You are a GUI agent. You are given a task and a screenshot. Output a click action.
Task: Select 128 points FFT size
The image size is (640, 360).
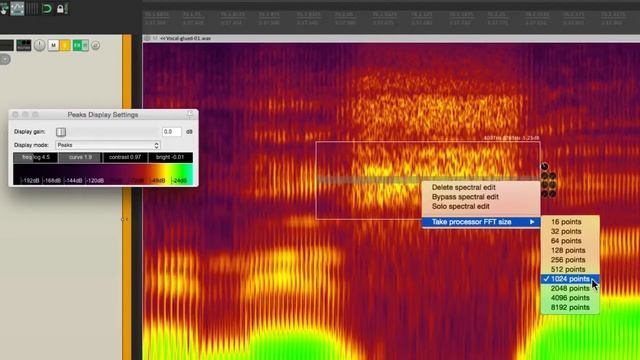[570, 250]
